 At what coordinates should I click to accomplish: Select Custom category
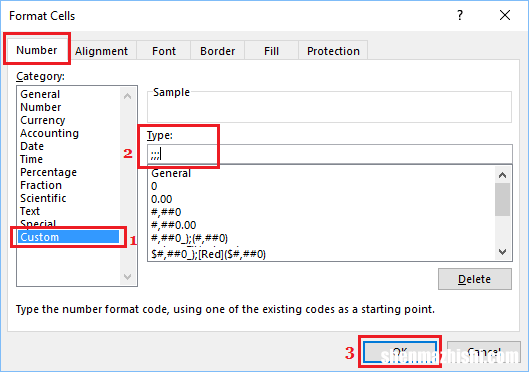click(x=68, y=237)
